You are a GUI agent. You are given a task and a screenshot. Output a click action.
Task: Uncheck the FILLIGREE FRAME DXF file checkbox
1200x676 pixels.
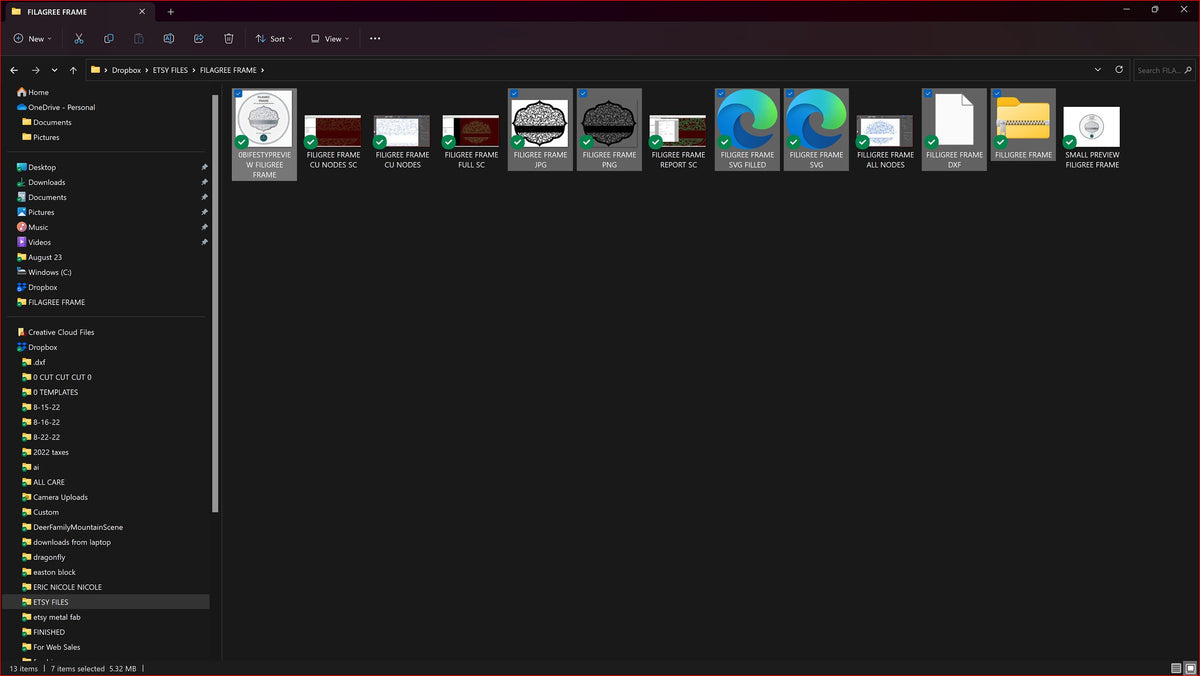(928, 93)
